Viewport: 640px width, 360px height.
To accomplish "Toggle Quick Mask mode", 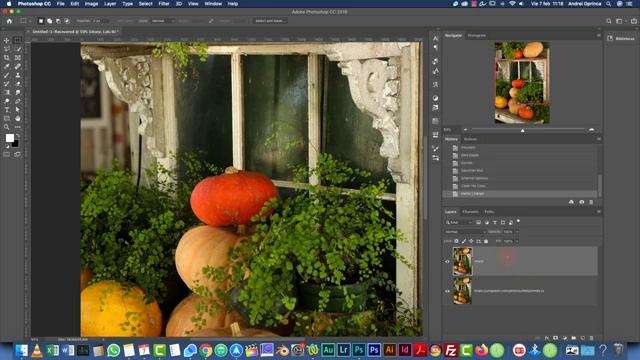I will click(7, 155).
